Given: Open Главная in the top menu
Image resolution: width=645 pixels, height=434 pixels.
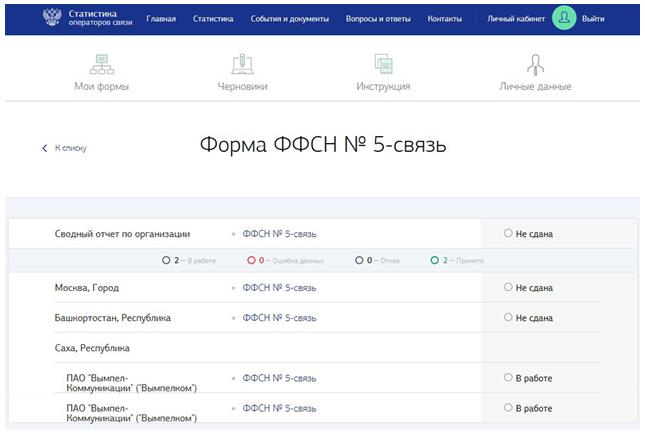Looking at the screenshot, I should tap(160, 19).
